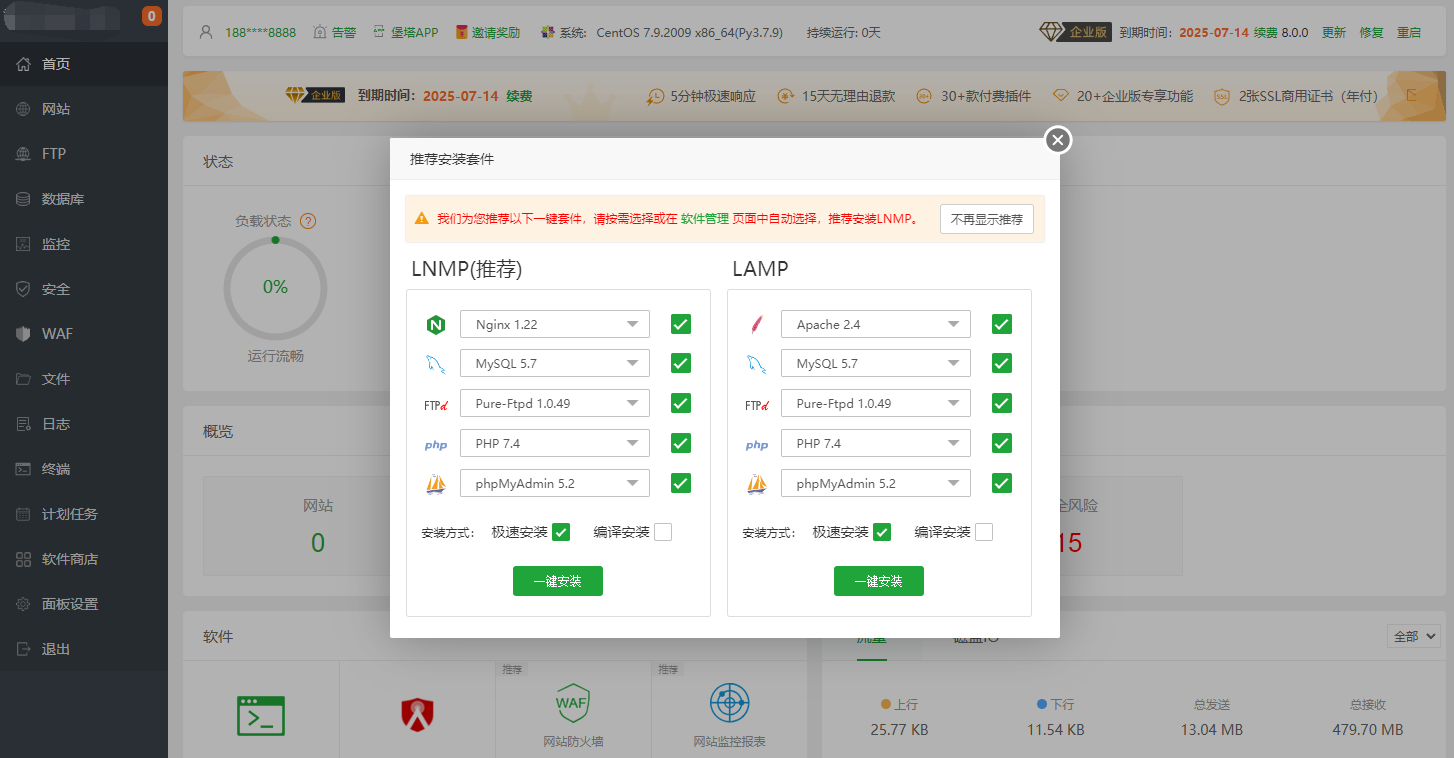Screen dimensions: 1454x758
Task: Click 一键安装 under the LNMP stack
Action: 557,580
